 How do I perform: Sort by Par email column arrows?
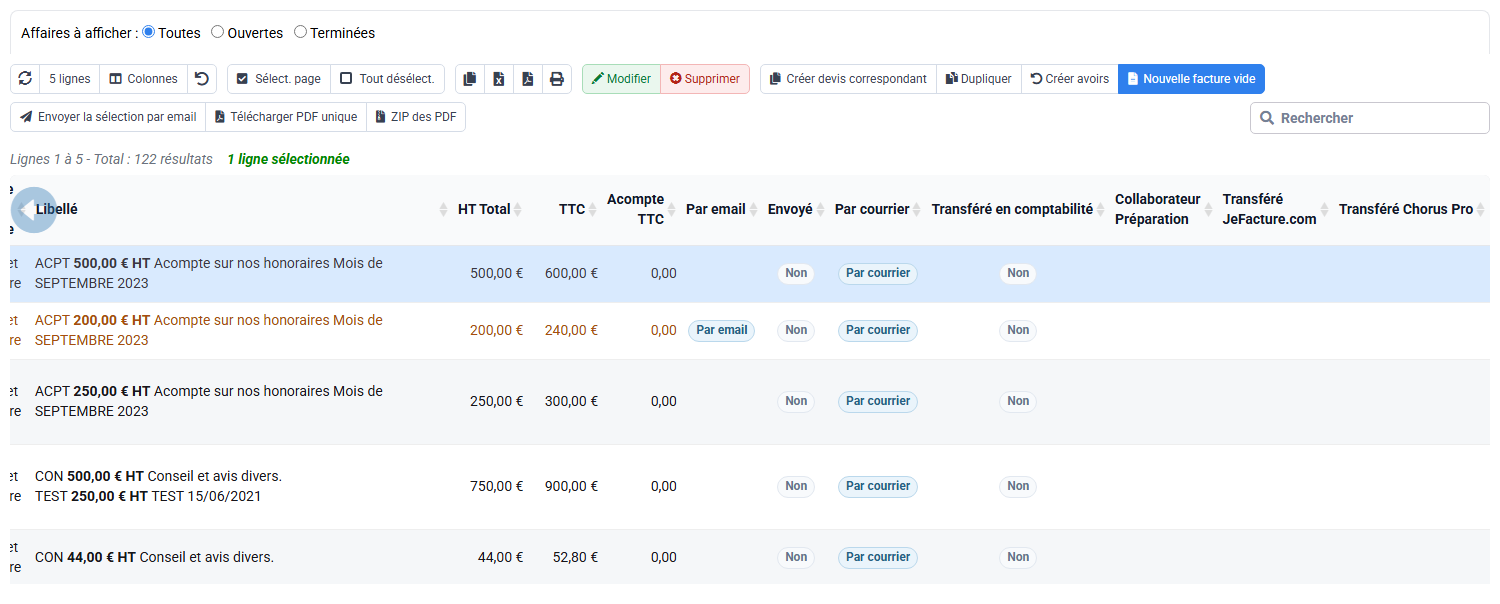[x=754, y=210]
